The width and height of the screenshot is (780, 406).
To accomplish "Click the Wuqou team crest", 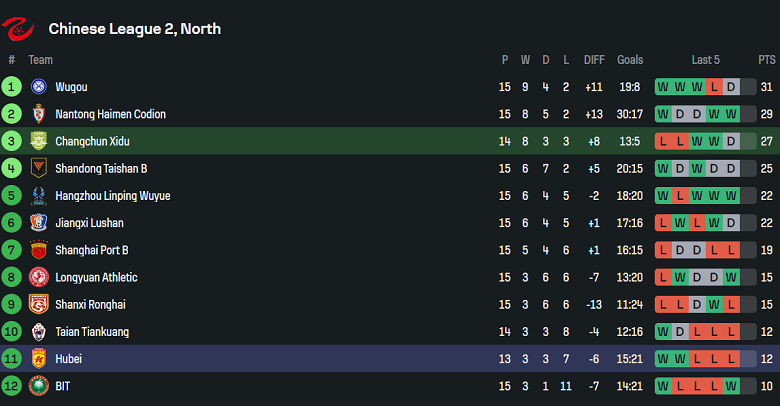I will (x=39, y=87).
